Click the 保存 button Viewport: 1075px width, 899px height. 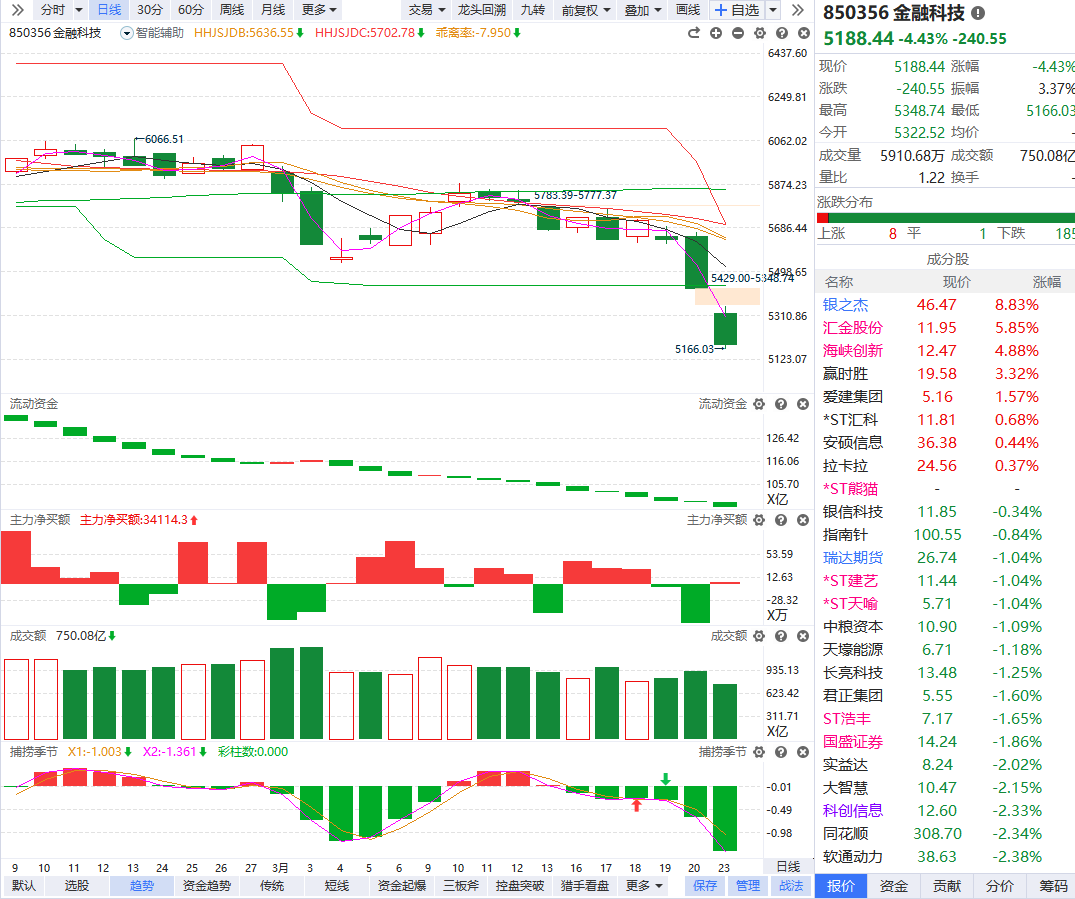(x=705, y=885)
